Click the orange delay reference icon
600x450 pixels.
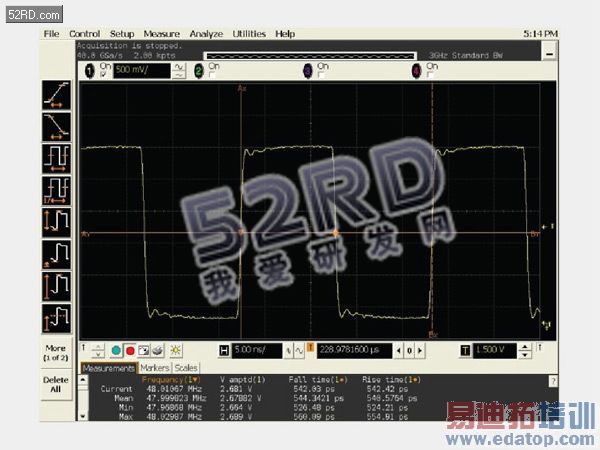click(x=310, y=347)
